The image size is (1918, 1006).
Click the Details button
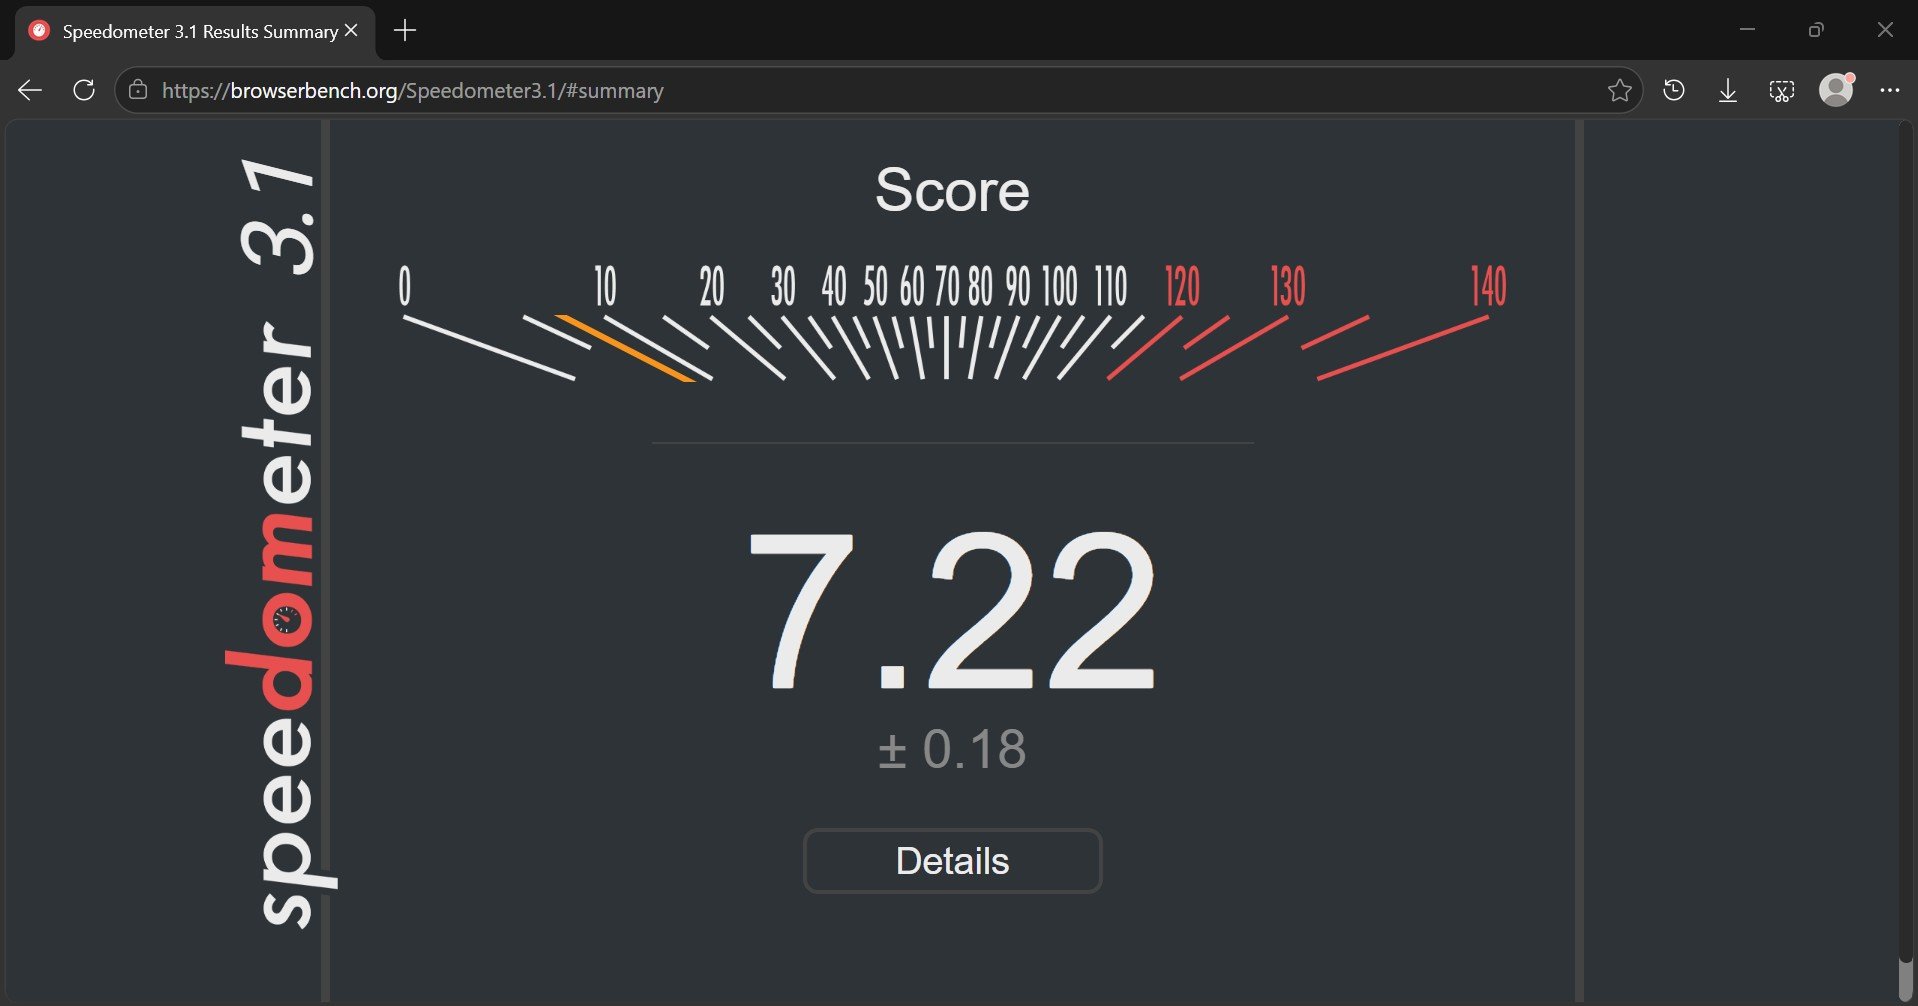953,861
